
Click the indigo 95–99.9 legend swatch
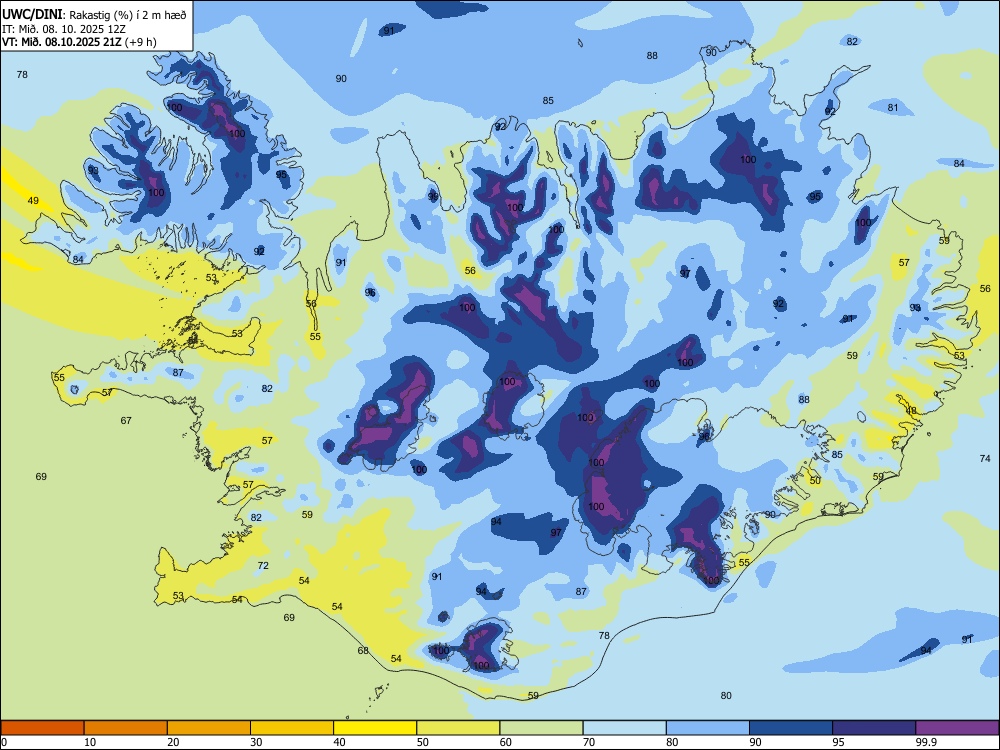tap(874, 728)
